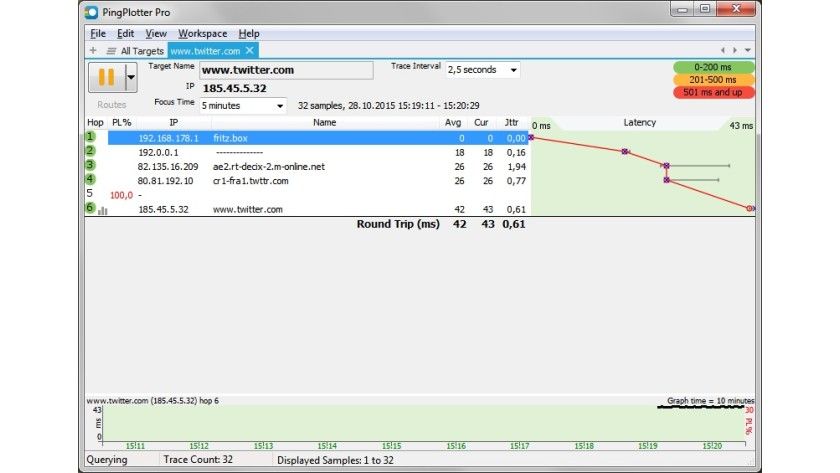Click the tab scroll left arrow

(723, 50)
